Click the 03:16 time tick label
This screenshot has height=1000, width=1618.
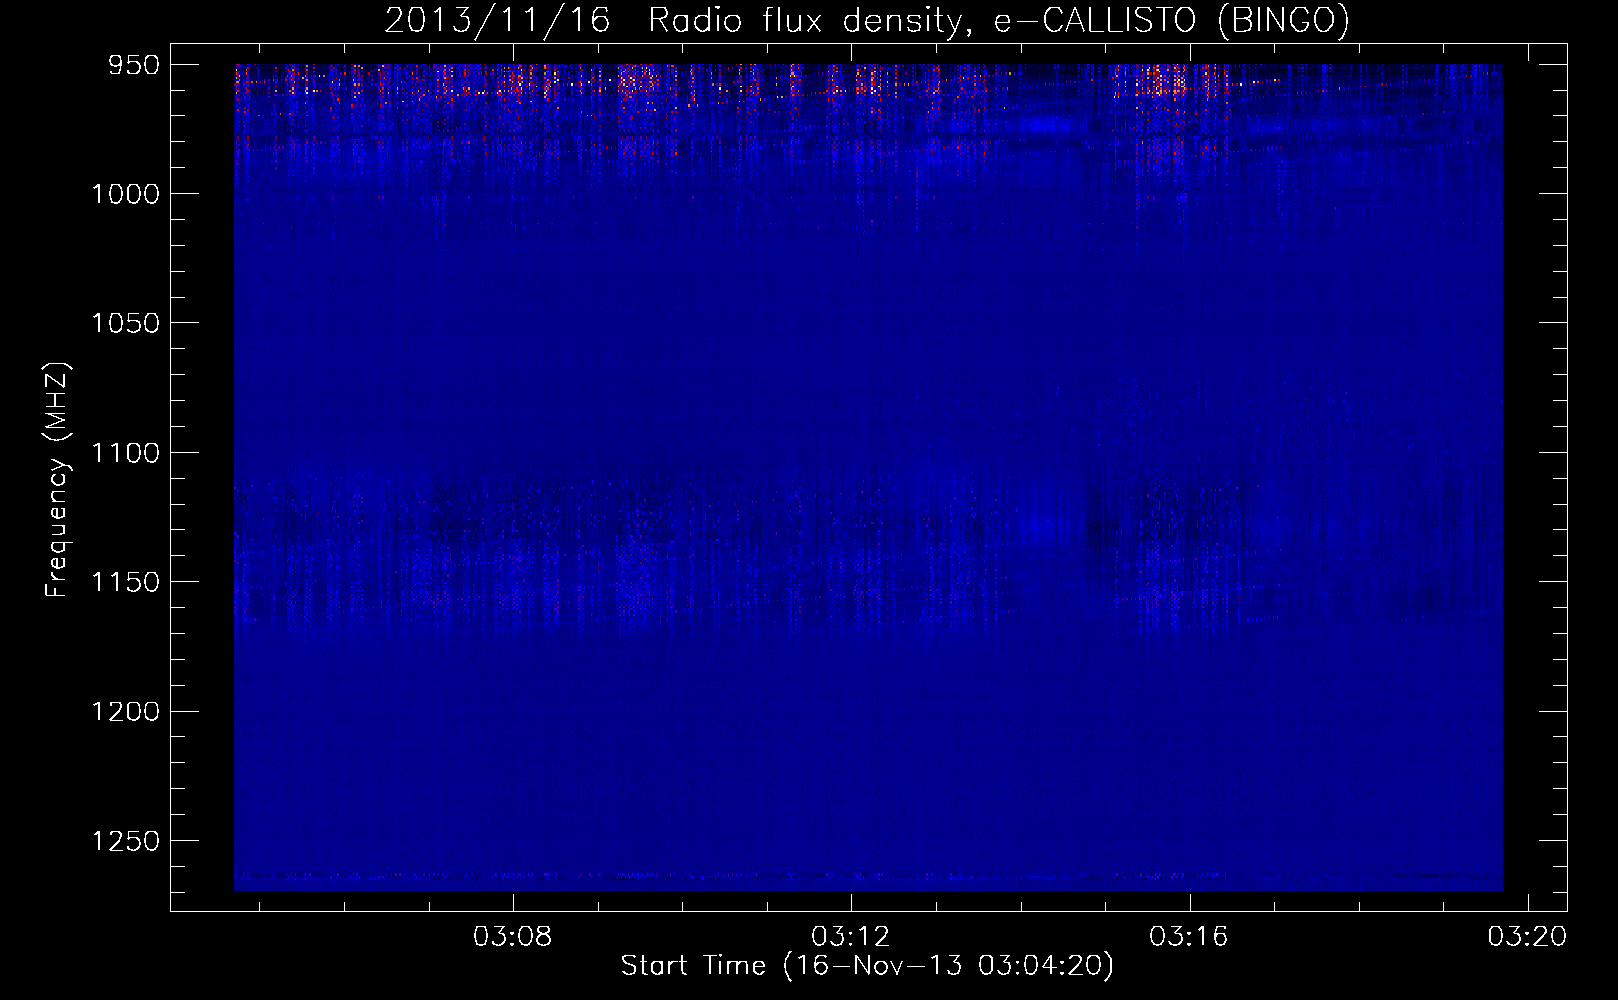click(x=1189, y=937)
